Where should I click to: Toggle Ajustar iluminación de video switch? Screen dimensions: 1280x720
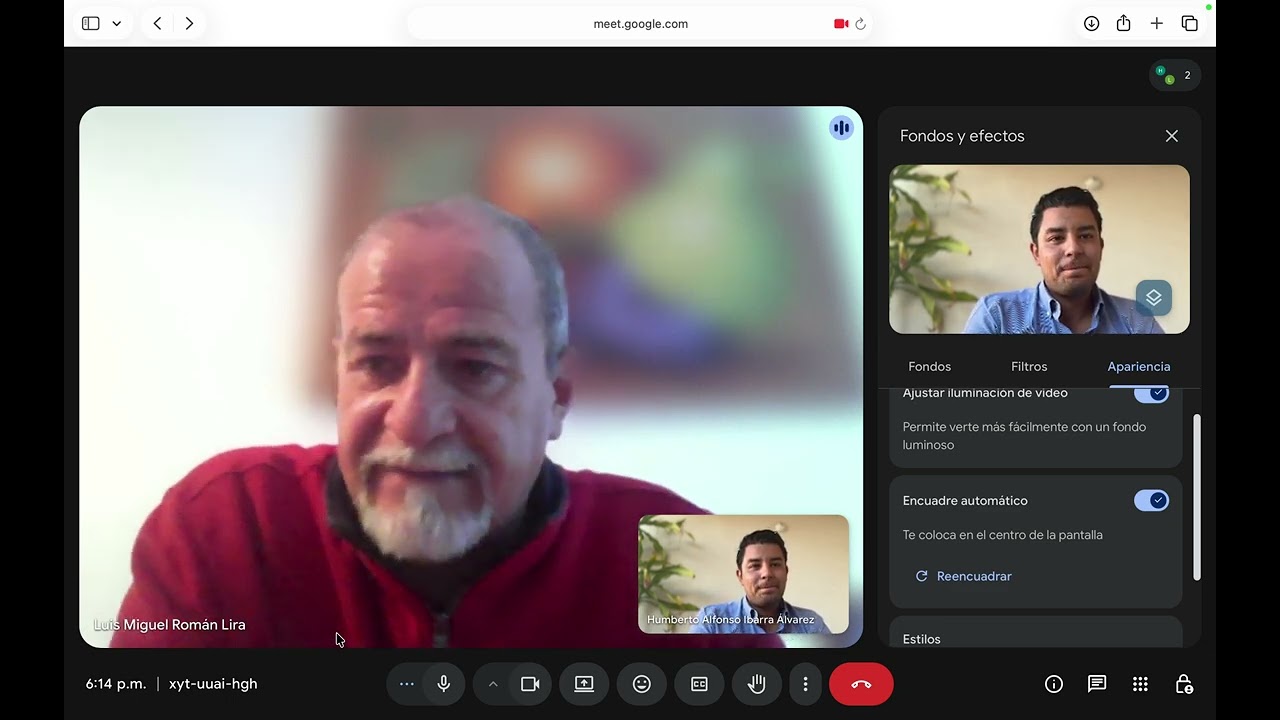coord(1151,393)
